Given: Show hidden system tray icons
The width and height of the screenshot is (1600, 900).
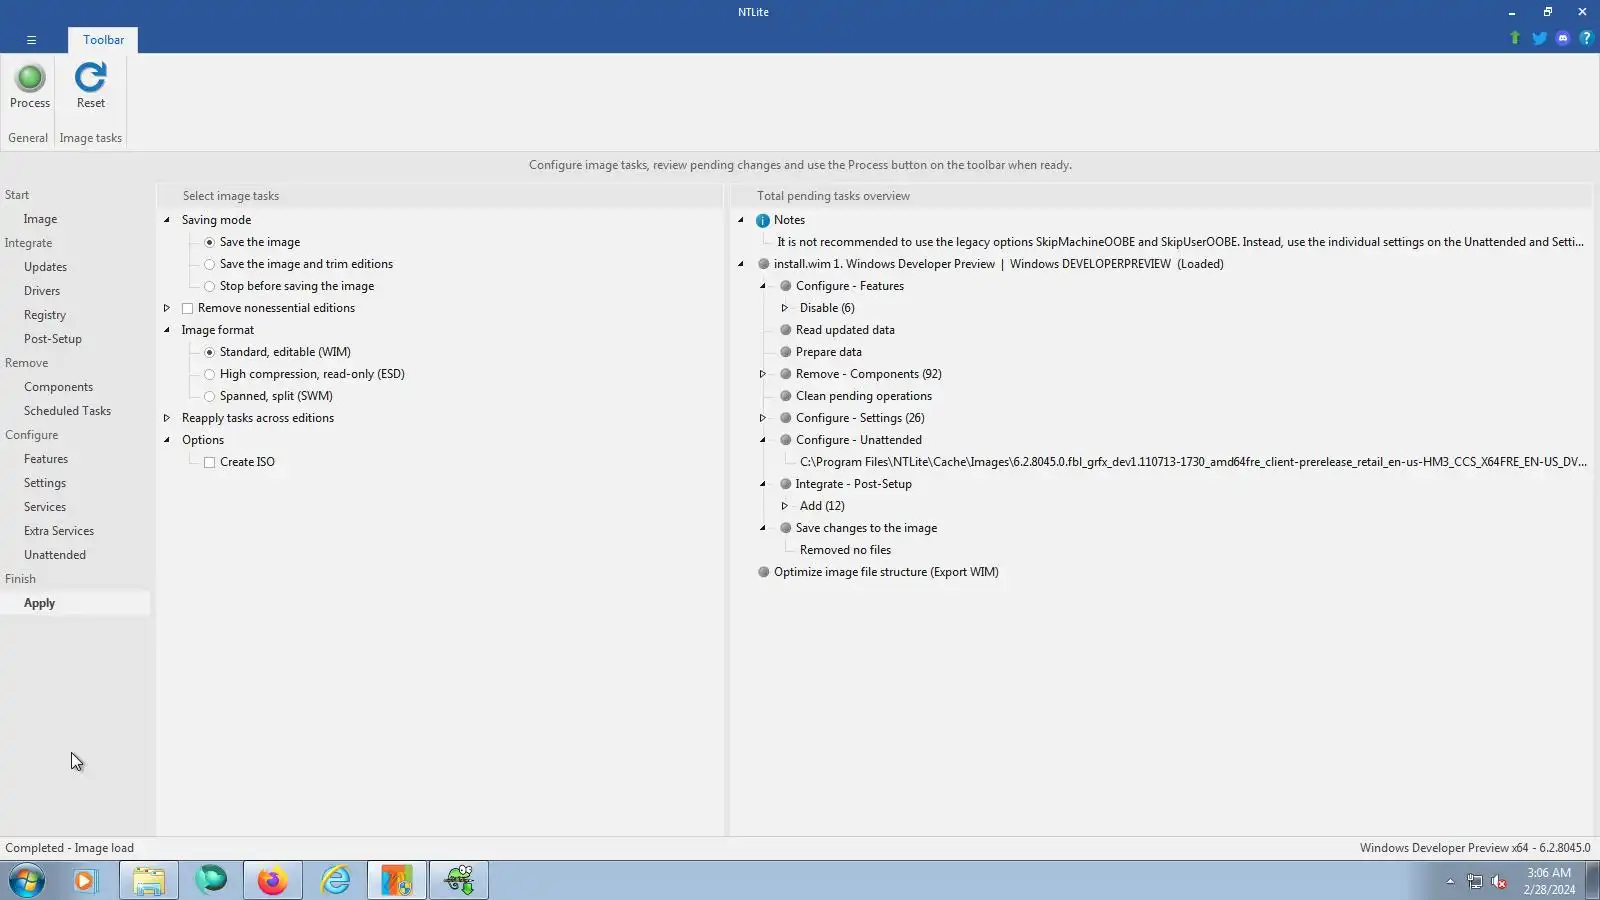Looking at the screenshot, I should (1450, 881).
